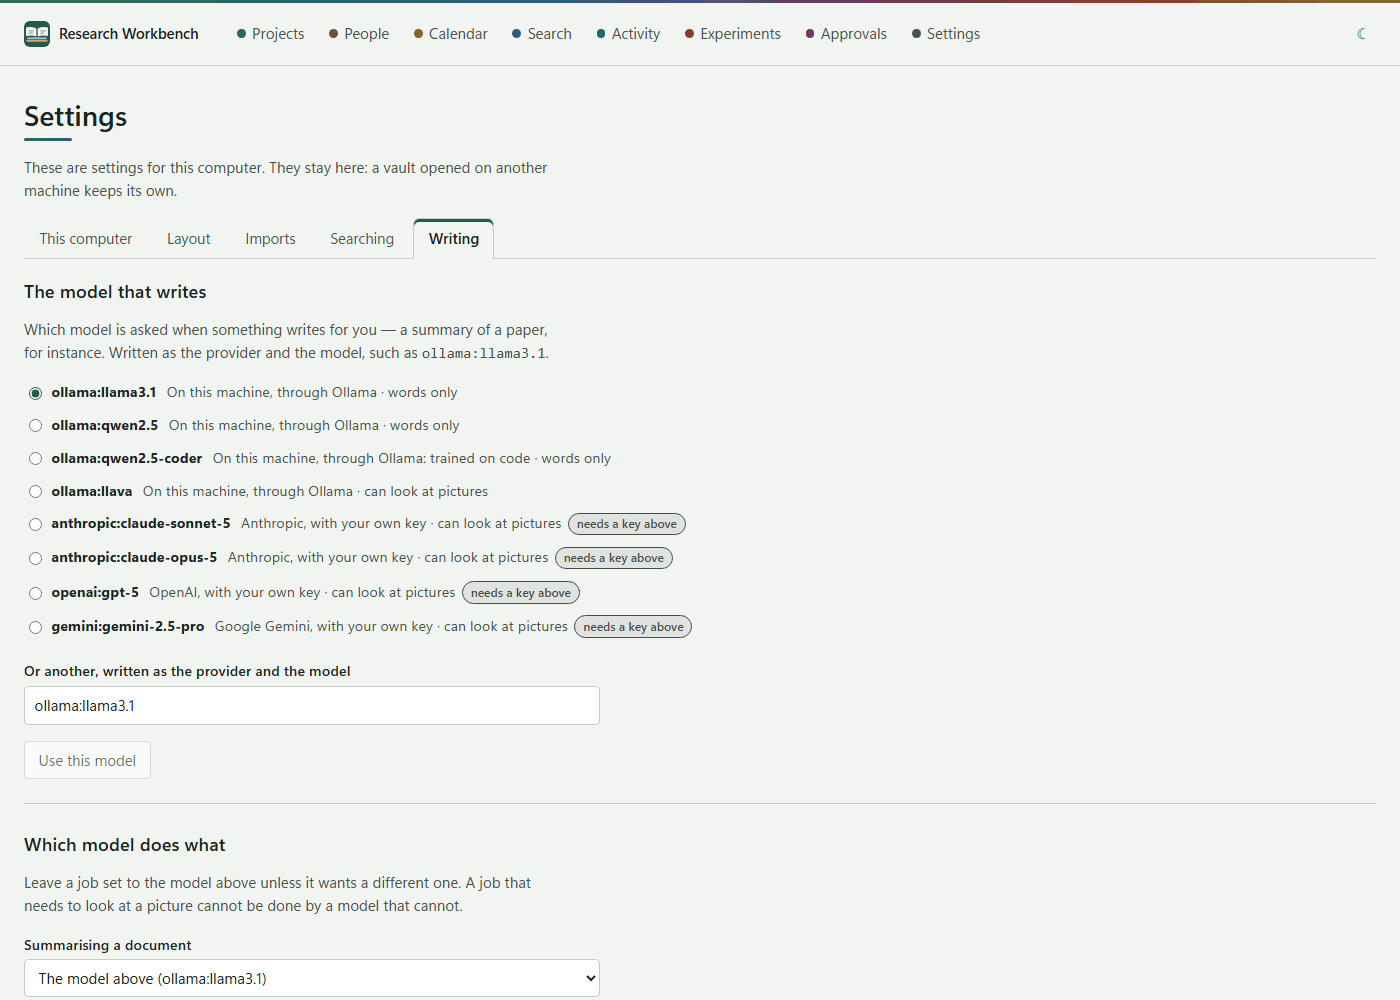The image size is (1400, 1000).
Task: Click 'needs a key above' badge beside claude-opus-5
Action: tap(614, 558)
